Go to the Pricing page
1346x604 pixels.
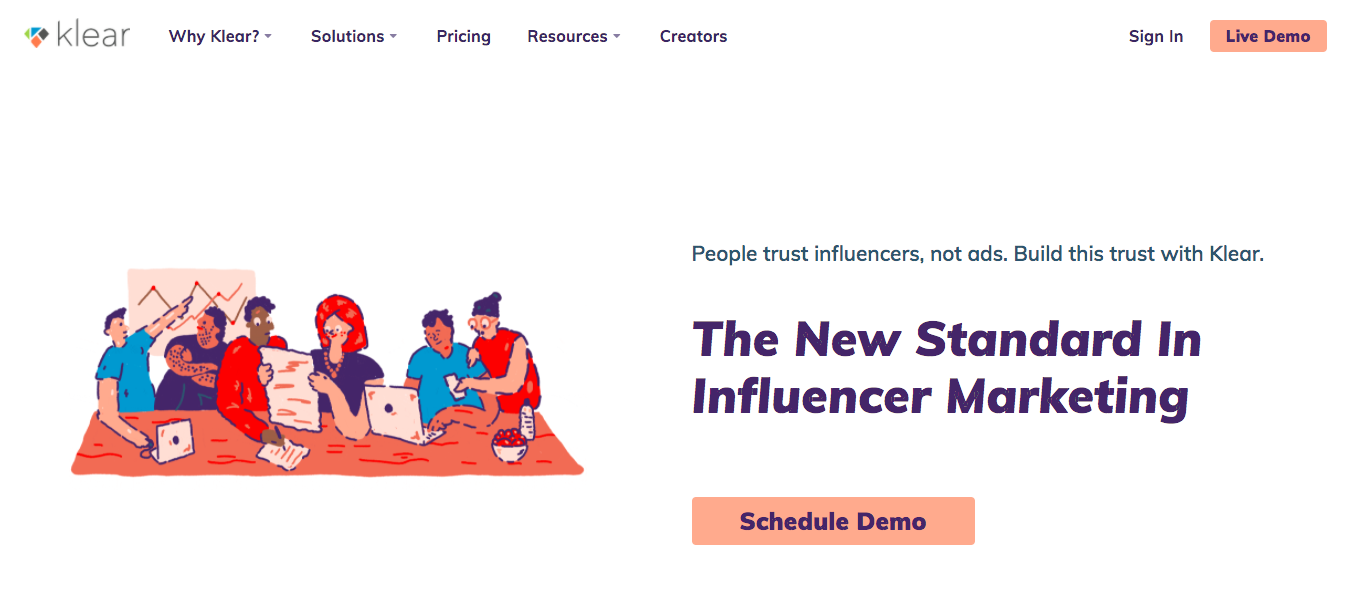(463, 37)
